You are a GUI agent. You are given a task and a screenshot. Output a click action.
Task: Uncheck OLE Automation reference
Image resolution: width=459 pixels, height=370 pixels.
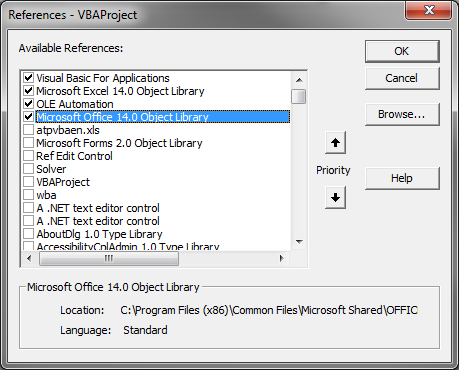28,104
